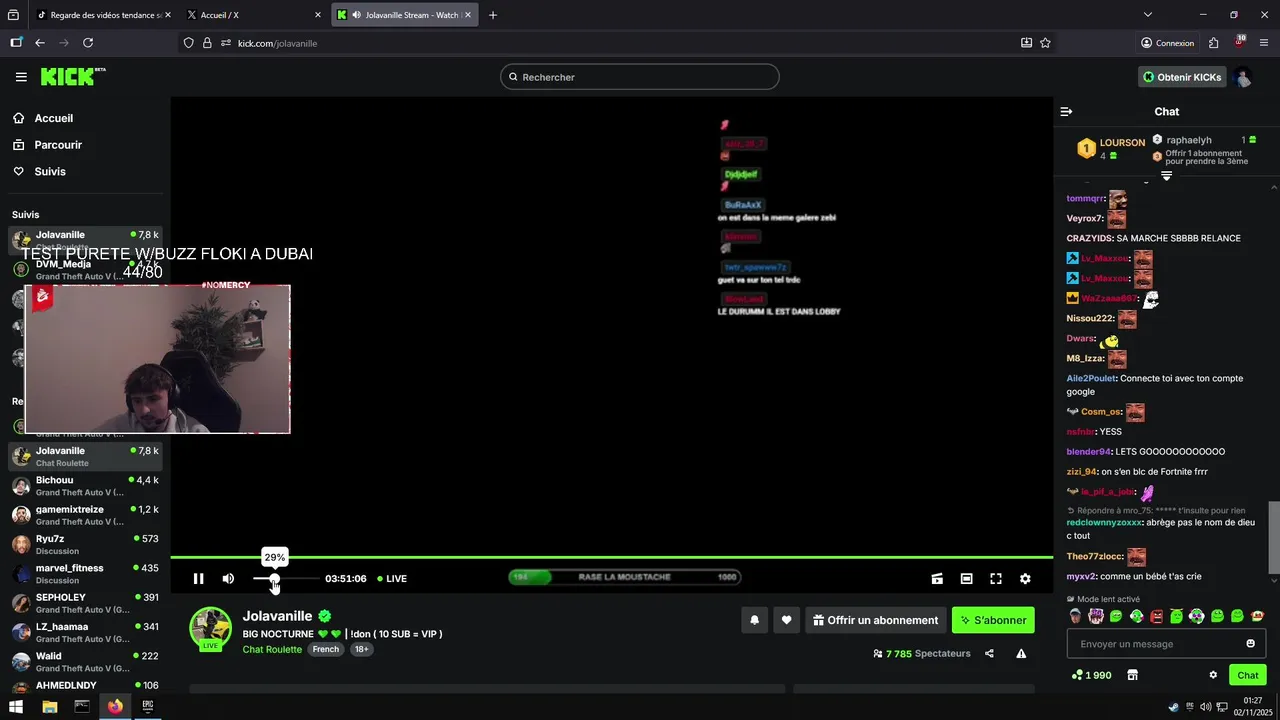
Task: Insert the red angry face quick emote
Action: point(1156,616)
